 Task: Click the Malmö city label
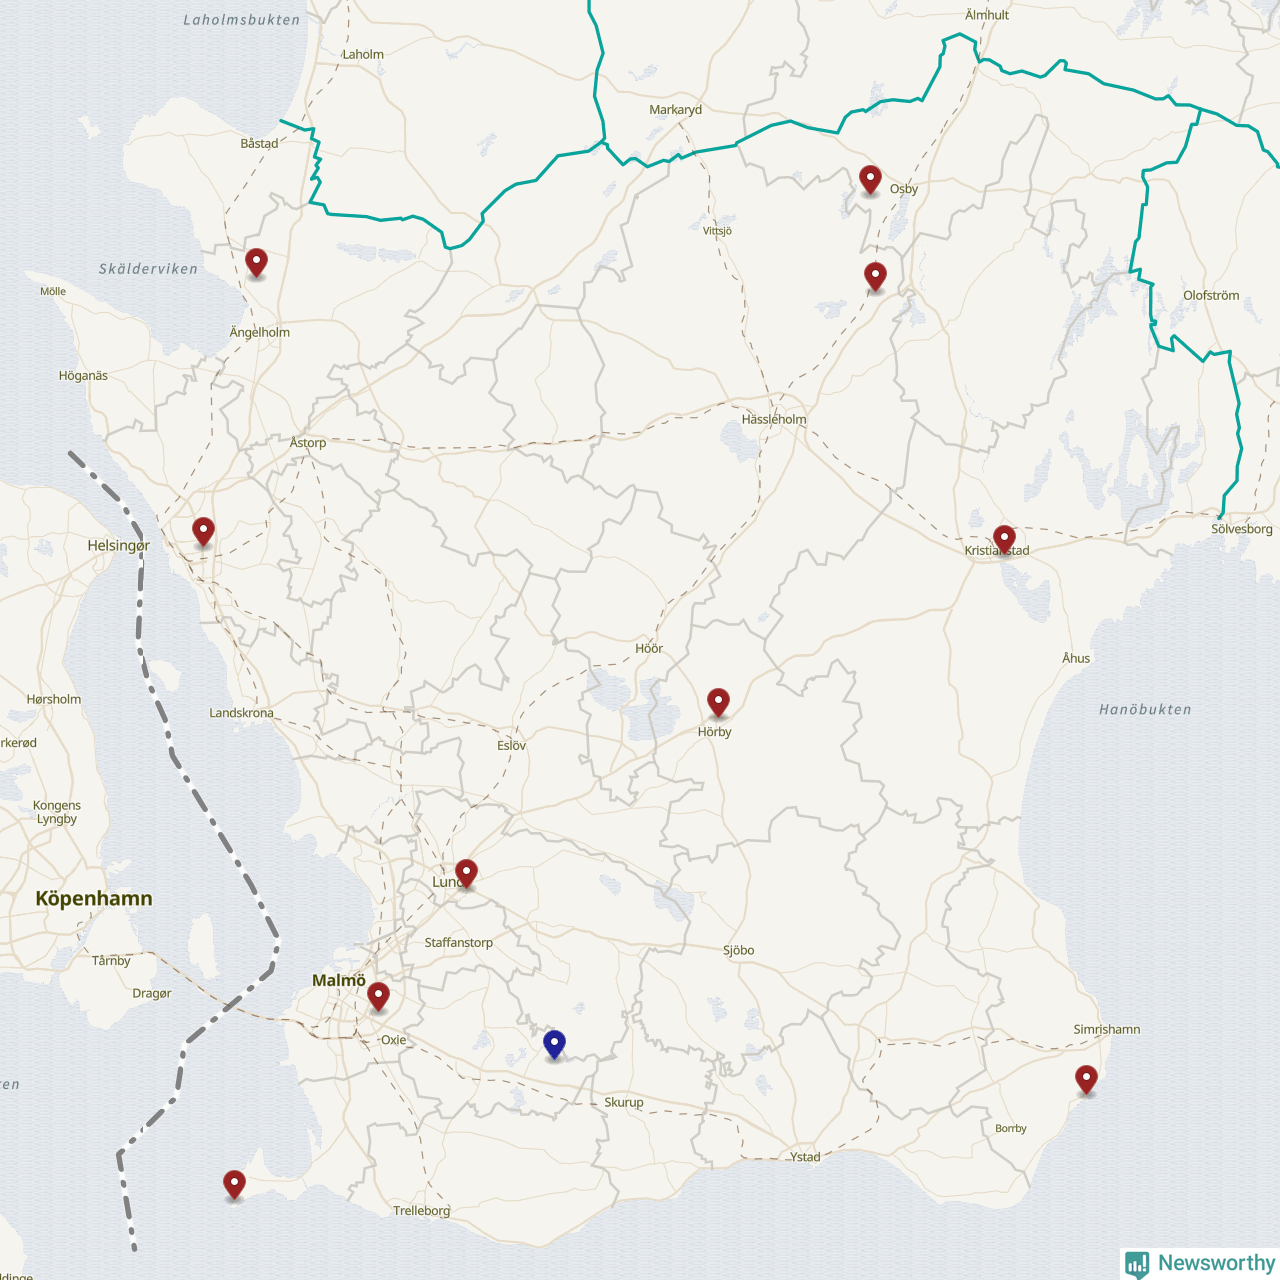(338, 980)
